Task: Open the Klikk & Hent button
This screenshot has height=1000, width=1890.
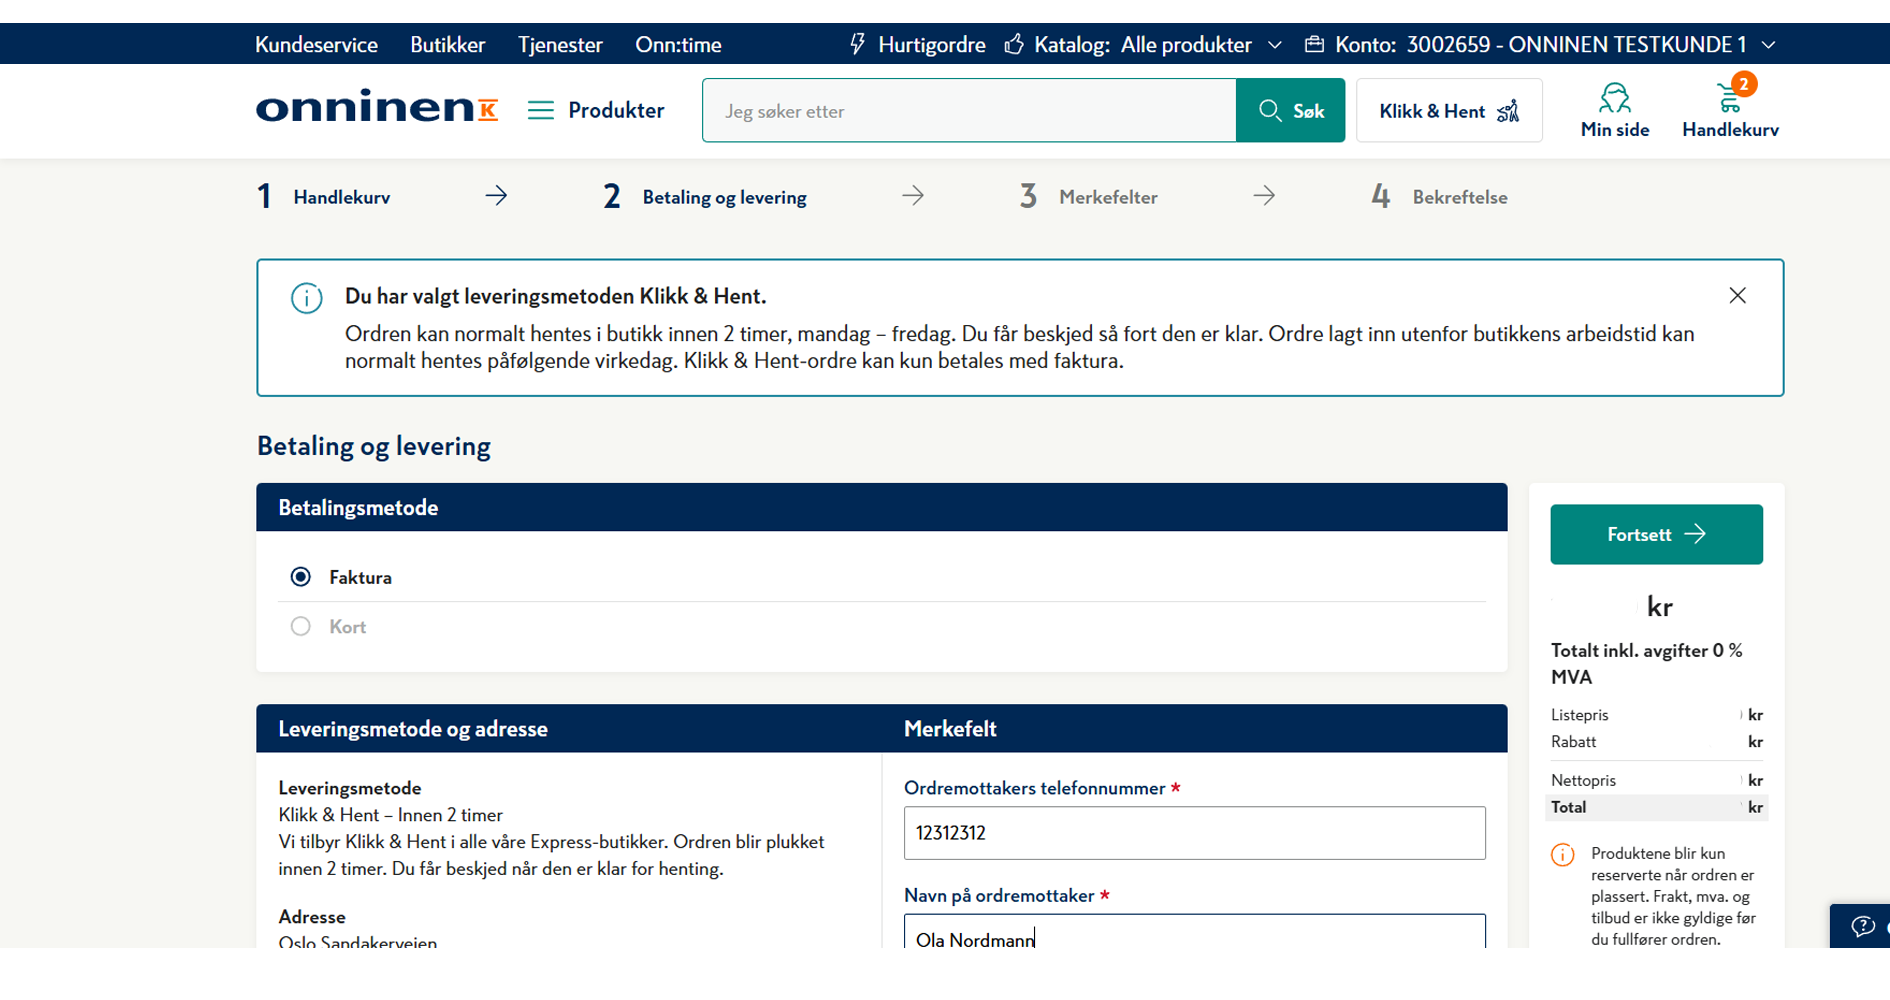Action: 1449,110
